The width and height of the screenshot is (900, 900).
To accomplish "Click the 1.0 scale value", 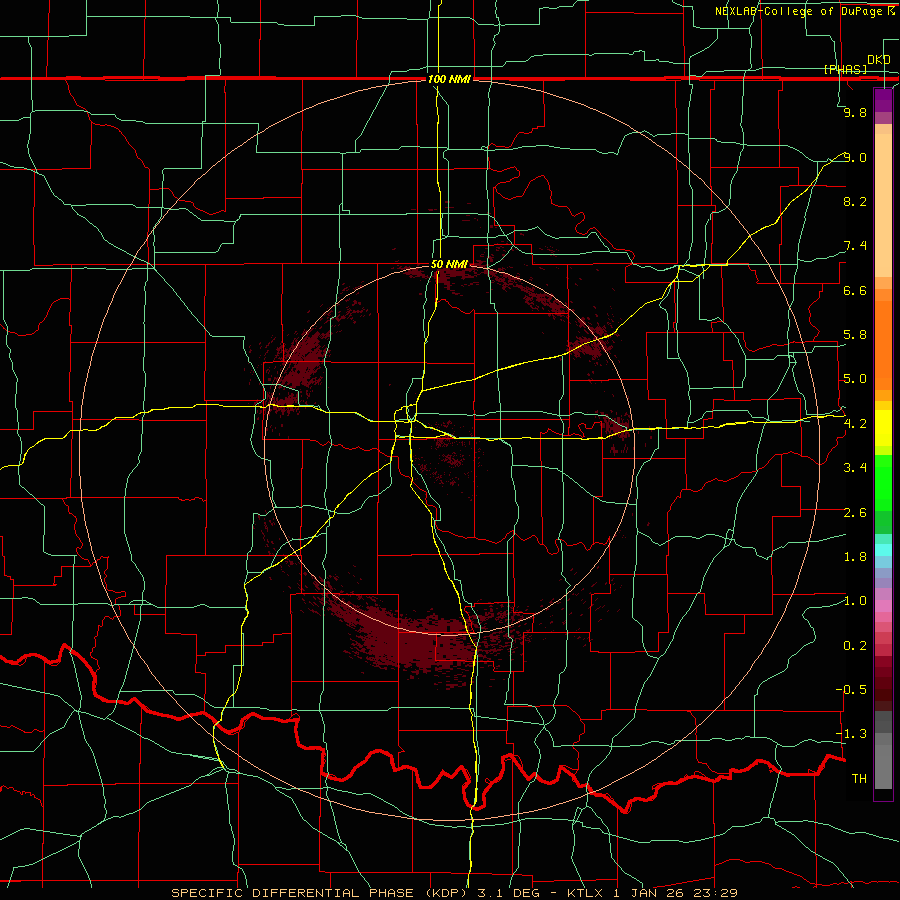I will click(855, 601).
